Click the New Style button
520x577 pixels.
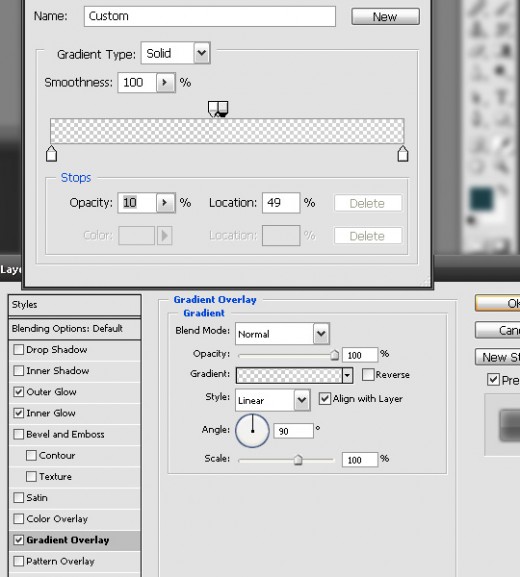pyautogui.click(x=498, y=357)
